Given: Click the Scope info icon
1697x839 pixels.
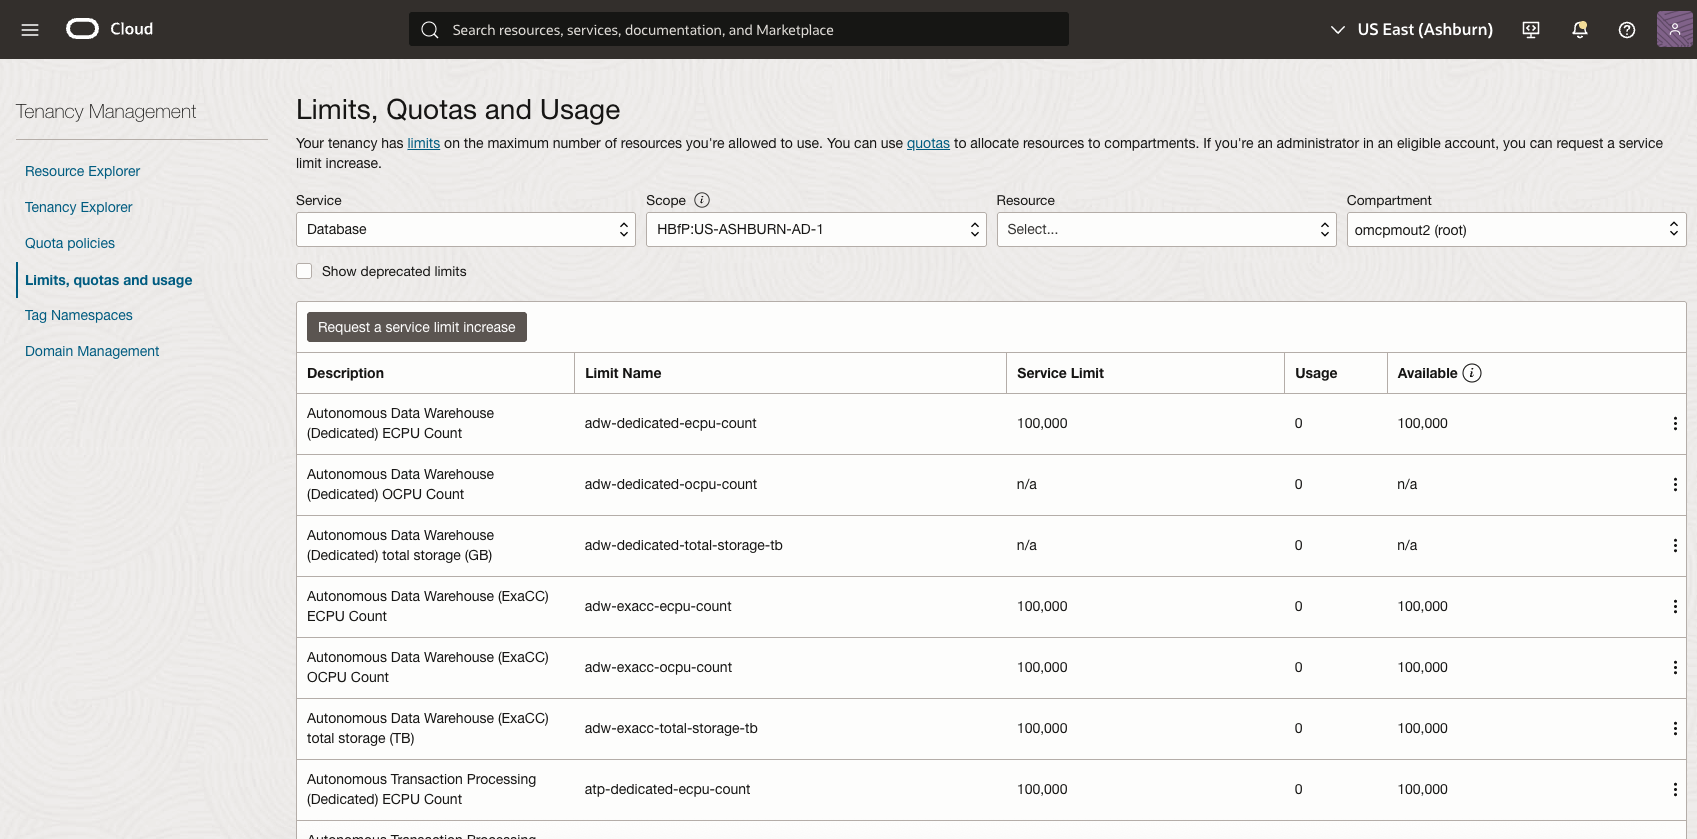Looking at the screenshot, I should tap(702, 200).
